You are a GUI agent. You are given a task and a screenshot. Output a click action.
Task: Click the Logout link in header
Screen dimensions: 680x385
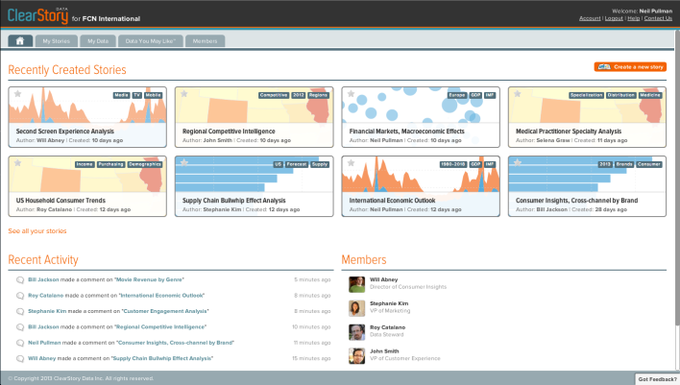point(614,18)
